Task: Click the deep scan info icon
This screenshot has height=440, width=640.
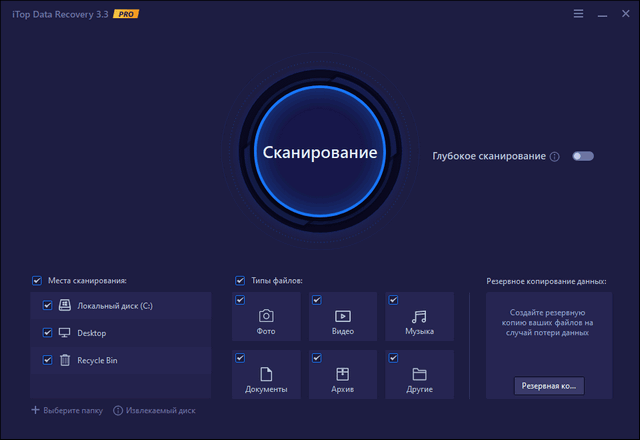Action: (554, 157)
